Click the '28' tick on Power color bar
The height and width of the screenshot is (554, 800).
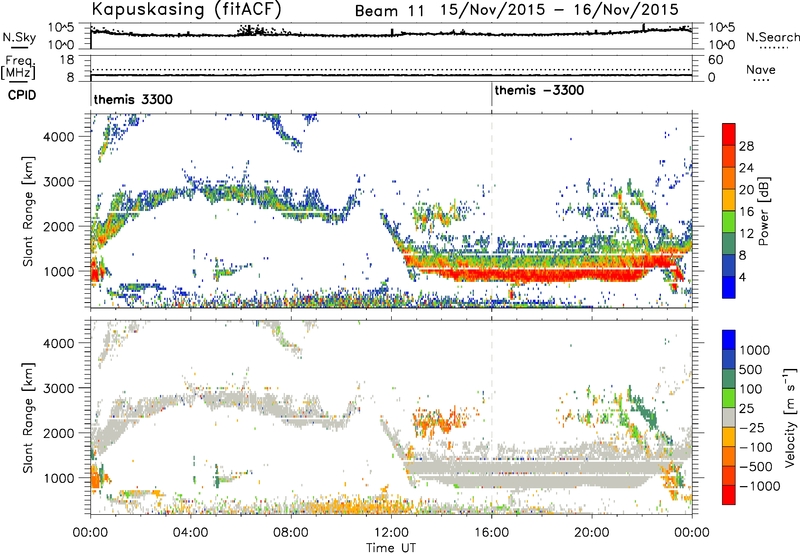pyautogui.click(x=746, y=146)
